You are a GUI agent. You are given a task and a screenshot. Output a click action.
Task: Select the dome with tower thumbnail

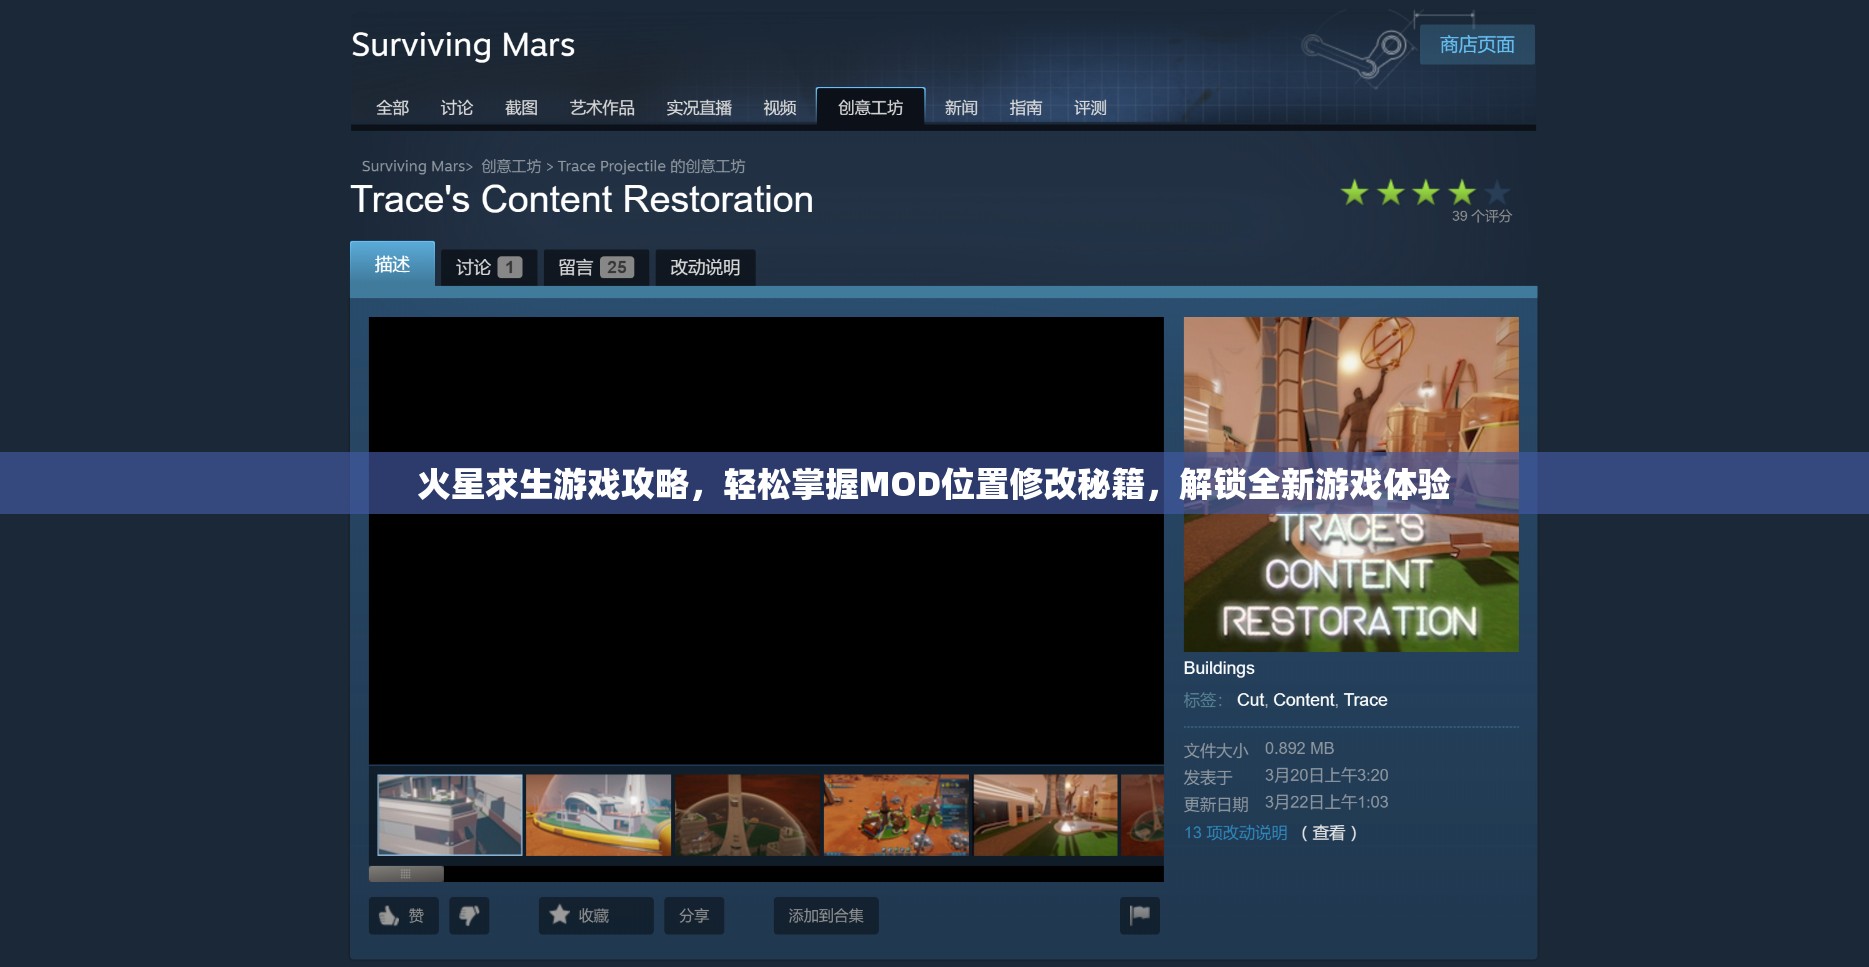tap(747, 815)
